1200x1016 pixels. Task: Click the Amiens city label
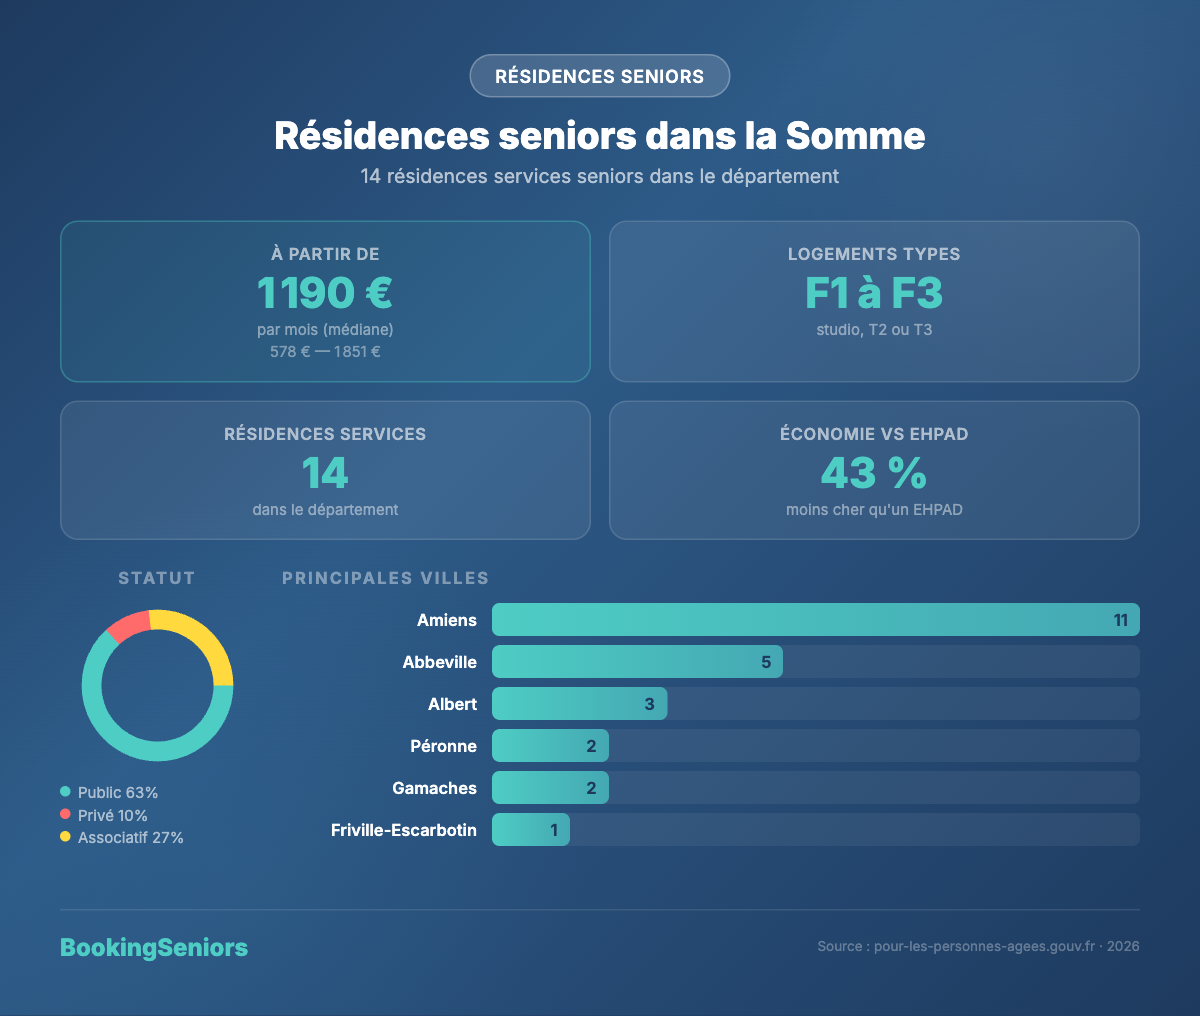(x=447, y=620)
